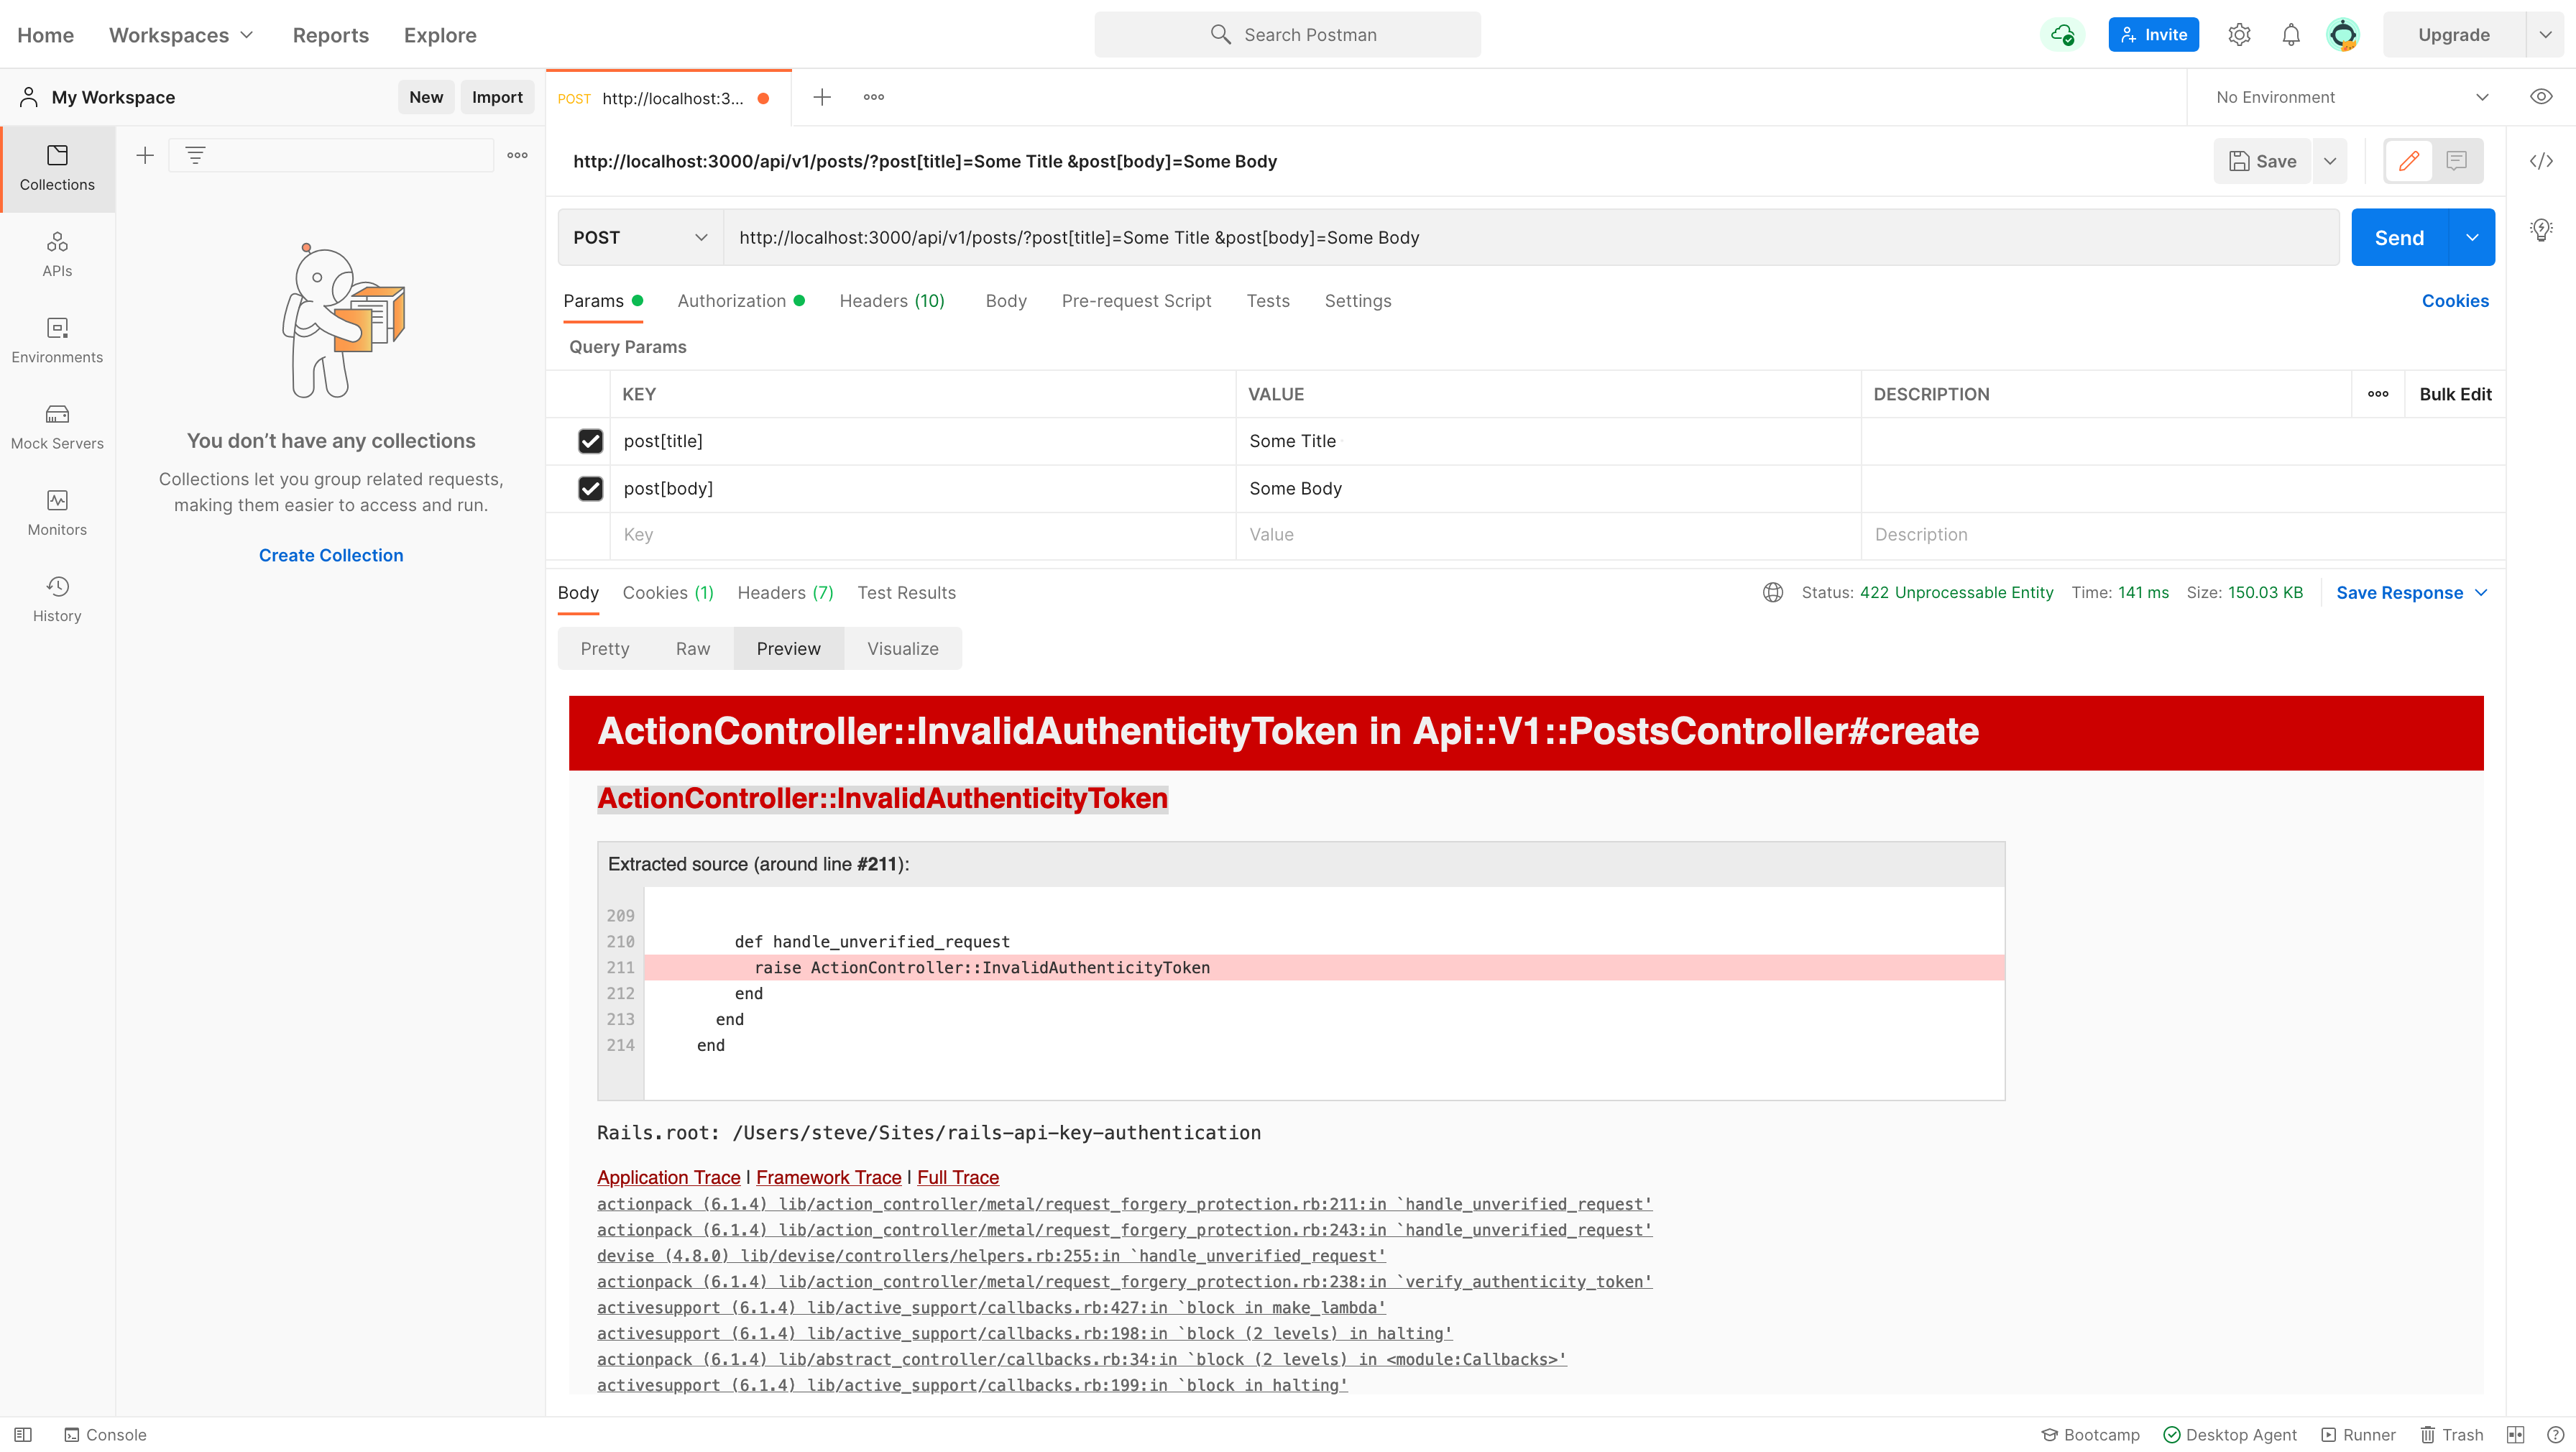Open the Runner in status bar

(x=2358, y=1435)
